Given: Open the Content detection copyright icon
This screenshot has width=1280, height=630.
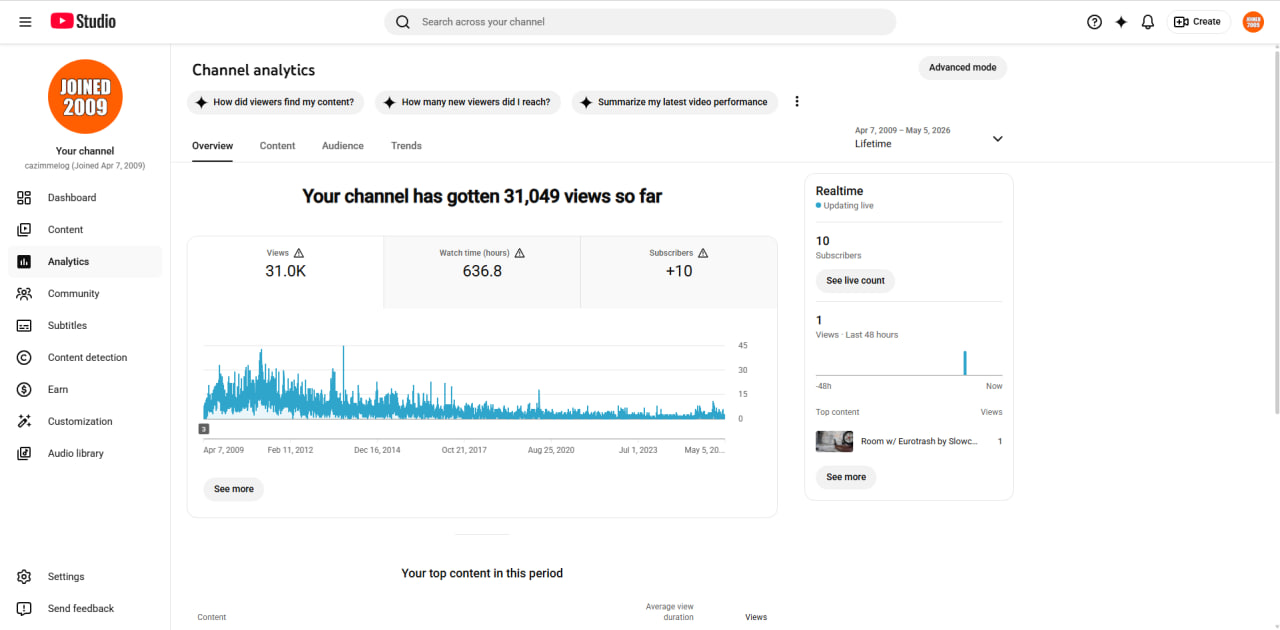Looking at the screenshot, I should [x=25, y=357].
